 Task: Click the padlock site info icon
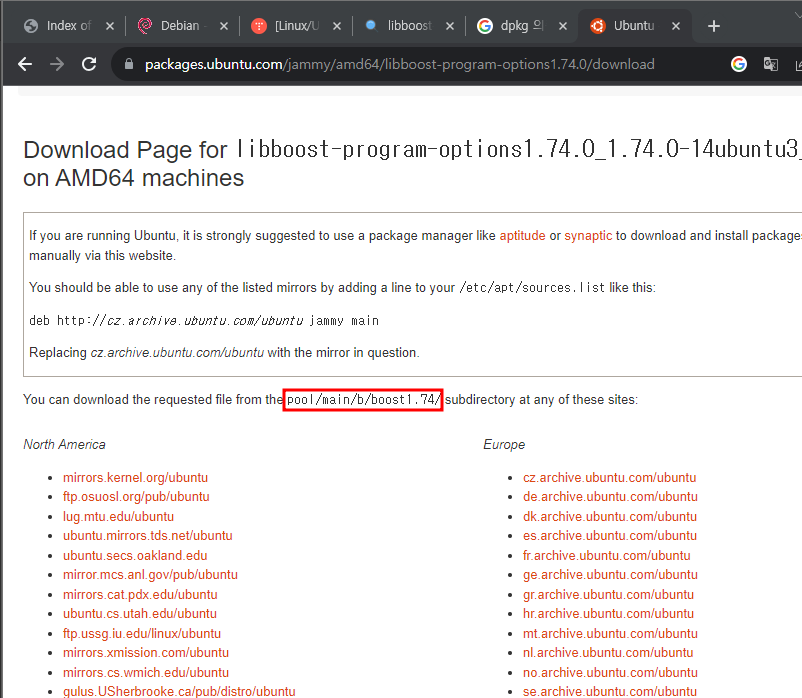tap(127, 65)
